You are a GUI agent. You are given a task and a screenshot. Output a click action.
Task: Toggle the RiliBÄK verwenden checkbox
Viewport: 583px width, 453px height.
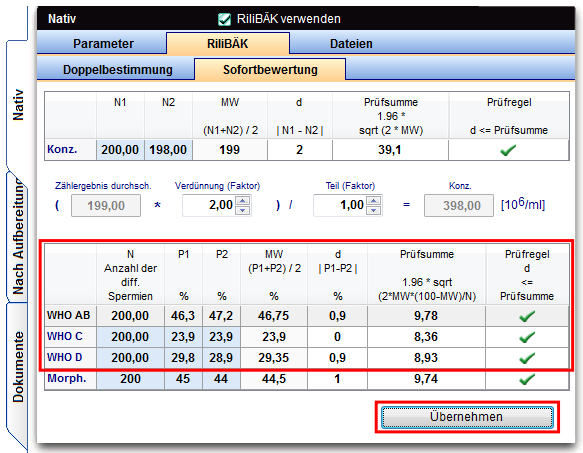tap(224, 19)
